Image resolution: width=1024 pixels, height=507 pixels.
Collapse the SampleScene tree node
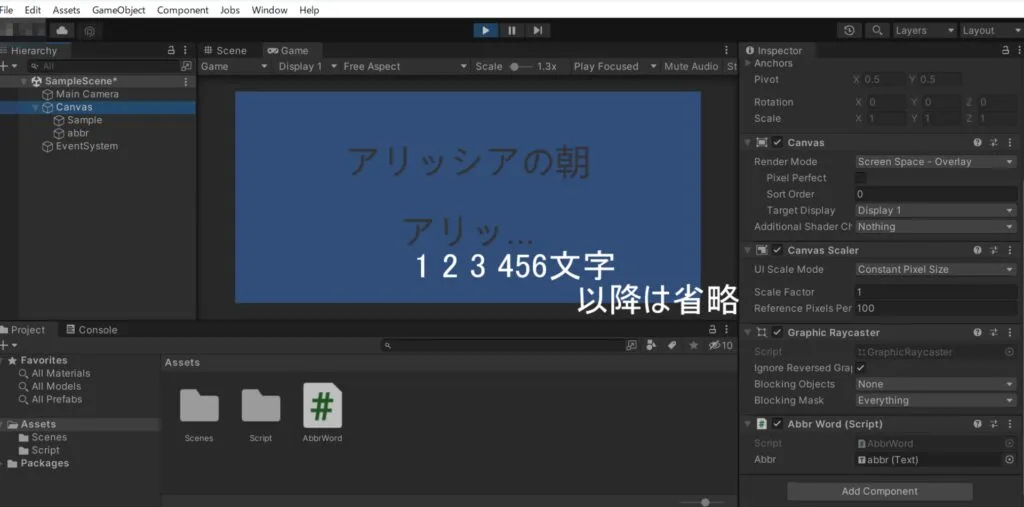click(25, 82)
